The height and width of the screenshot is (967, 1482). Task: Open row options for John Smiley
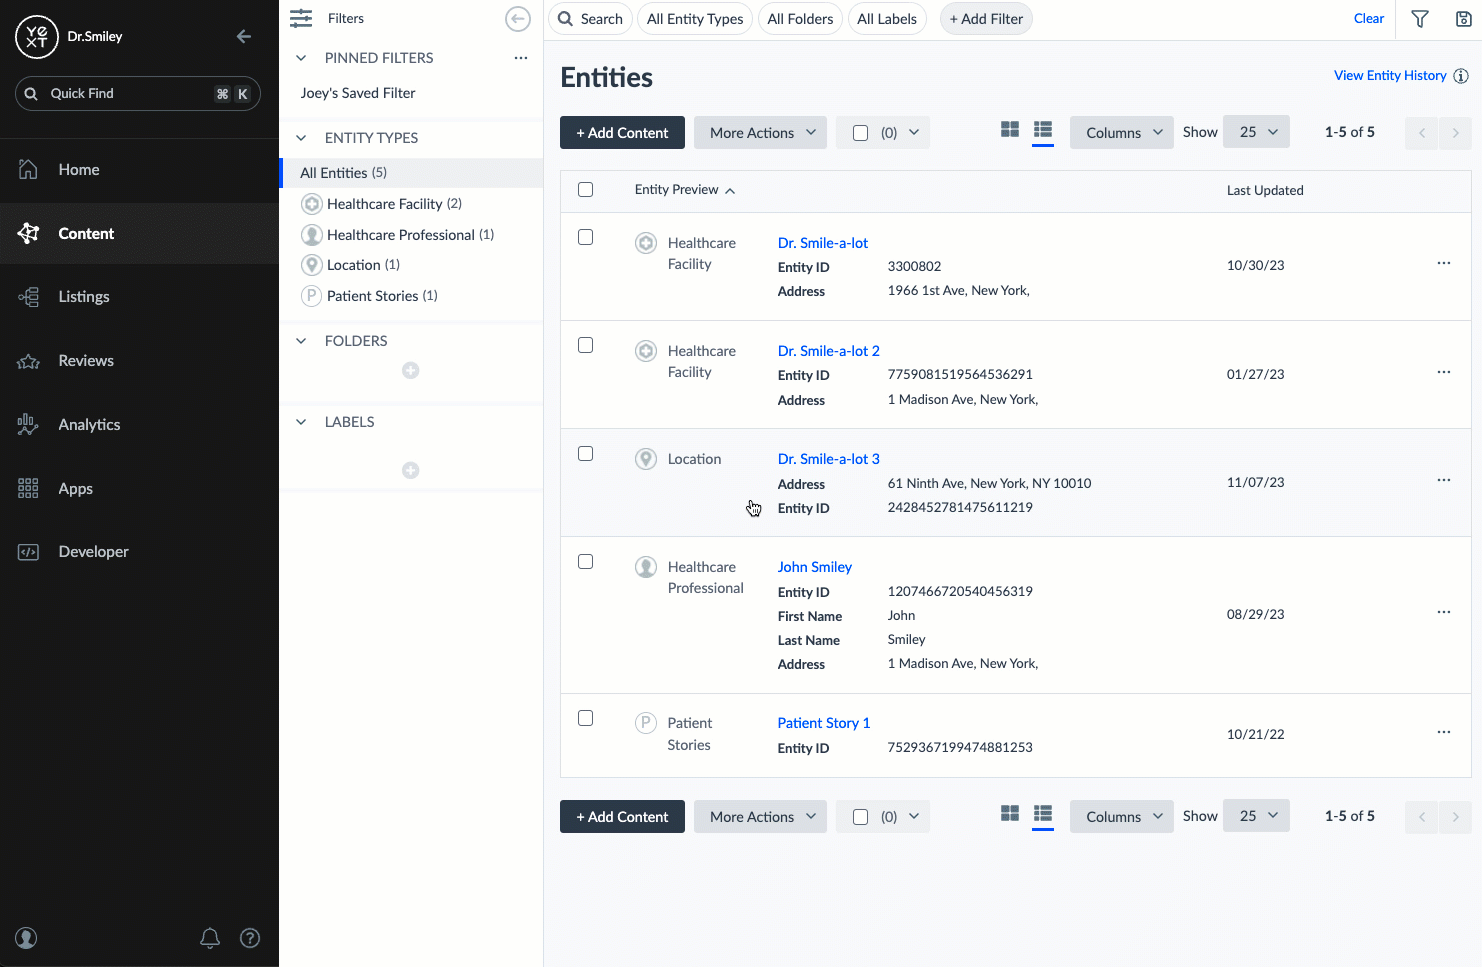coord(1443,612)
